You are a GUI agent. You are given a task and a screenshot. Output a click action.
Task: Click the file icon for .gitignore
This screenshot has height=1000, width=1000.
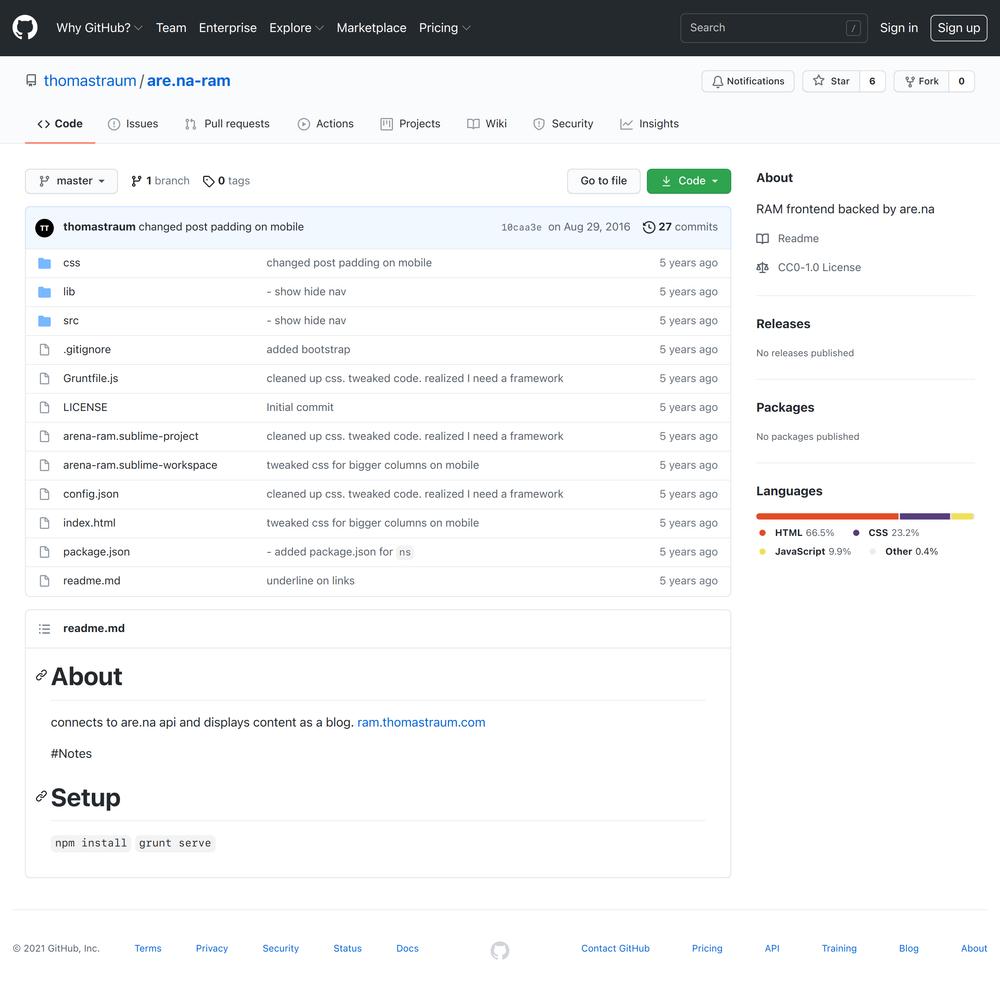pos(44,349)
